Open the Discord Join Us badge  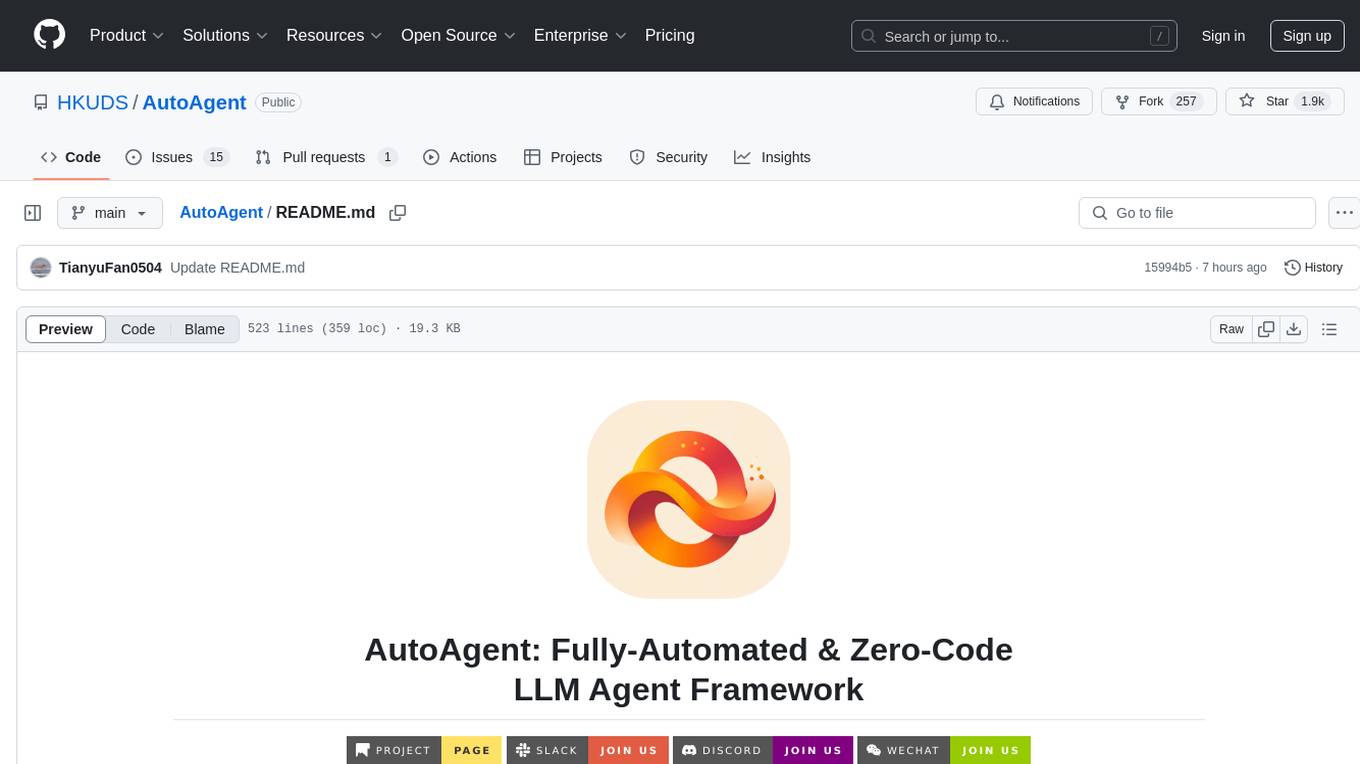pyautogui.click(x=763, y=750)
